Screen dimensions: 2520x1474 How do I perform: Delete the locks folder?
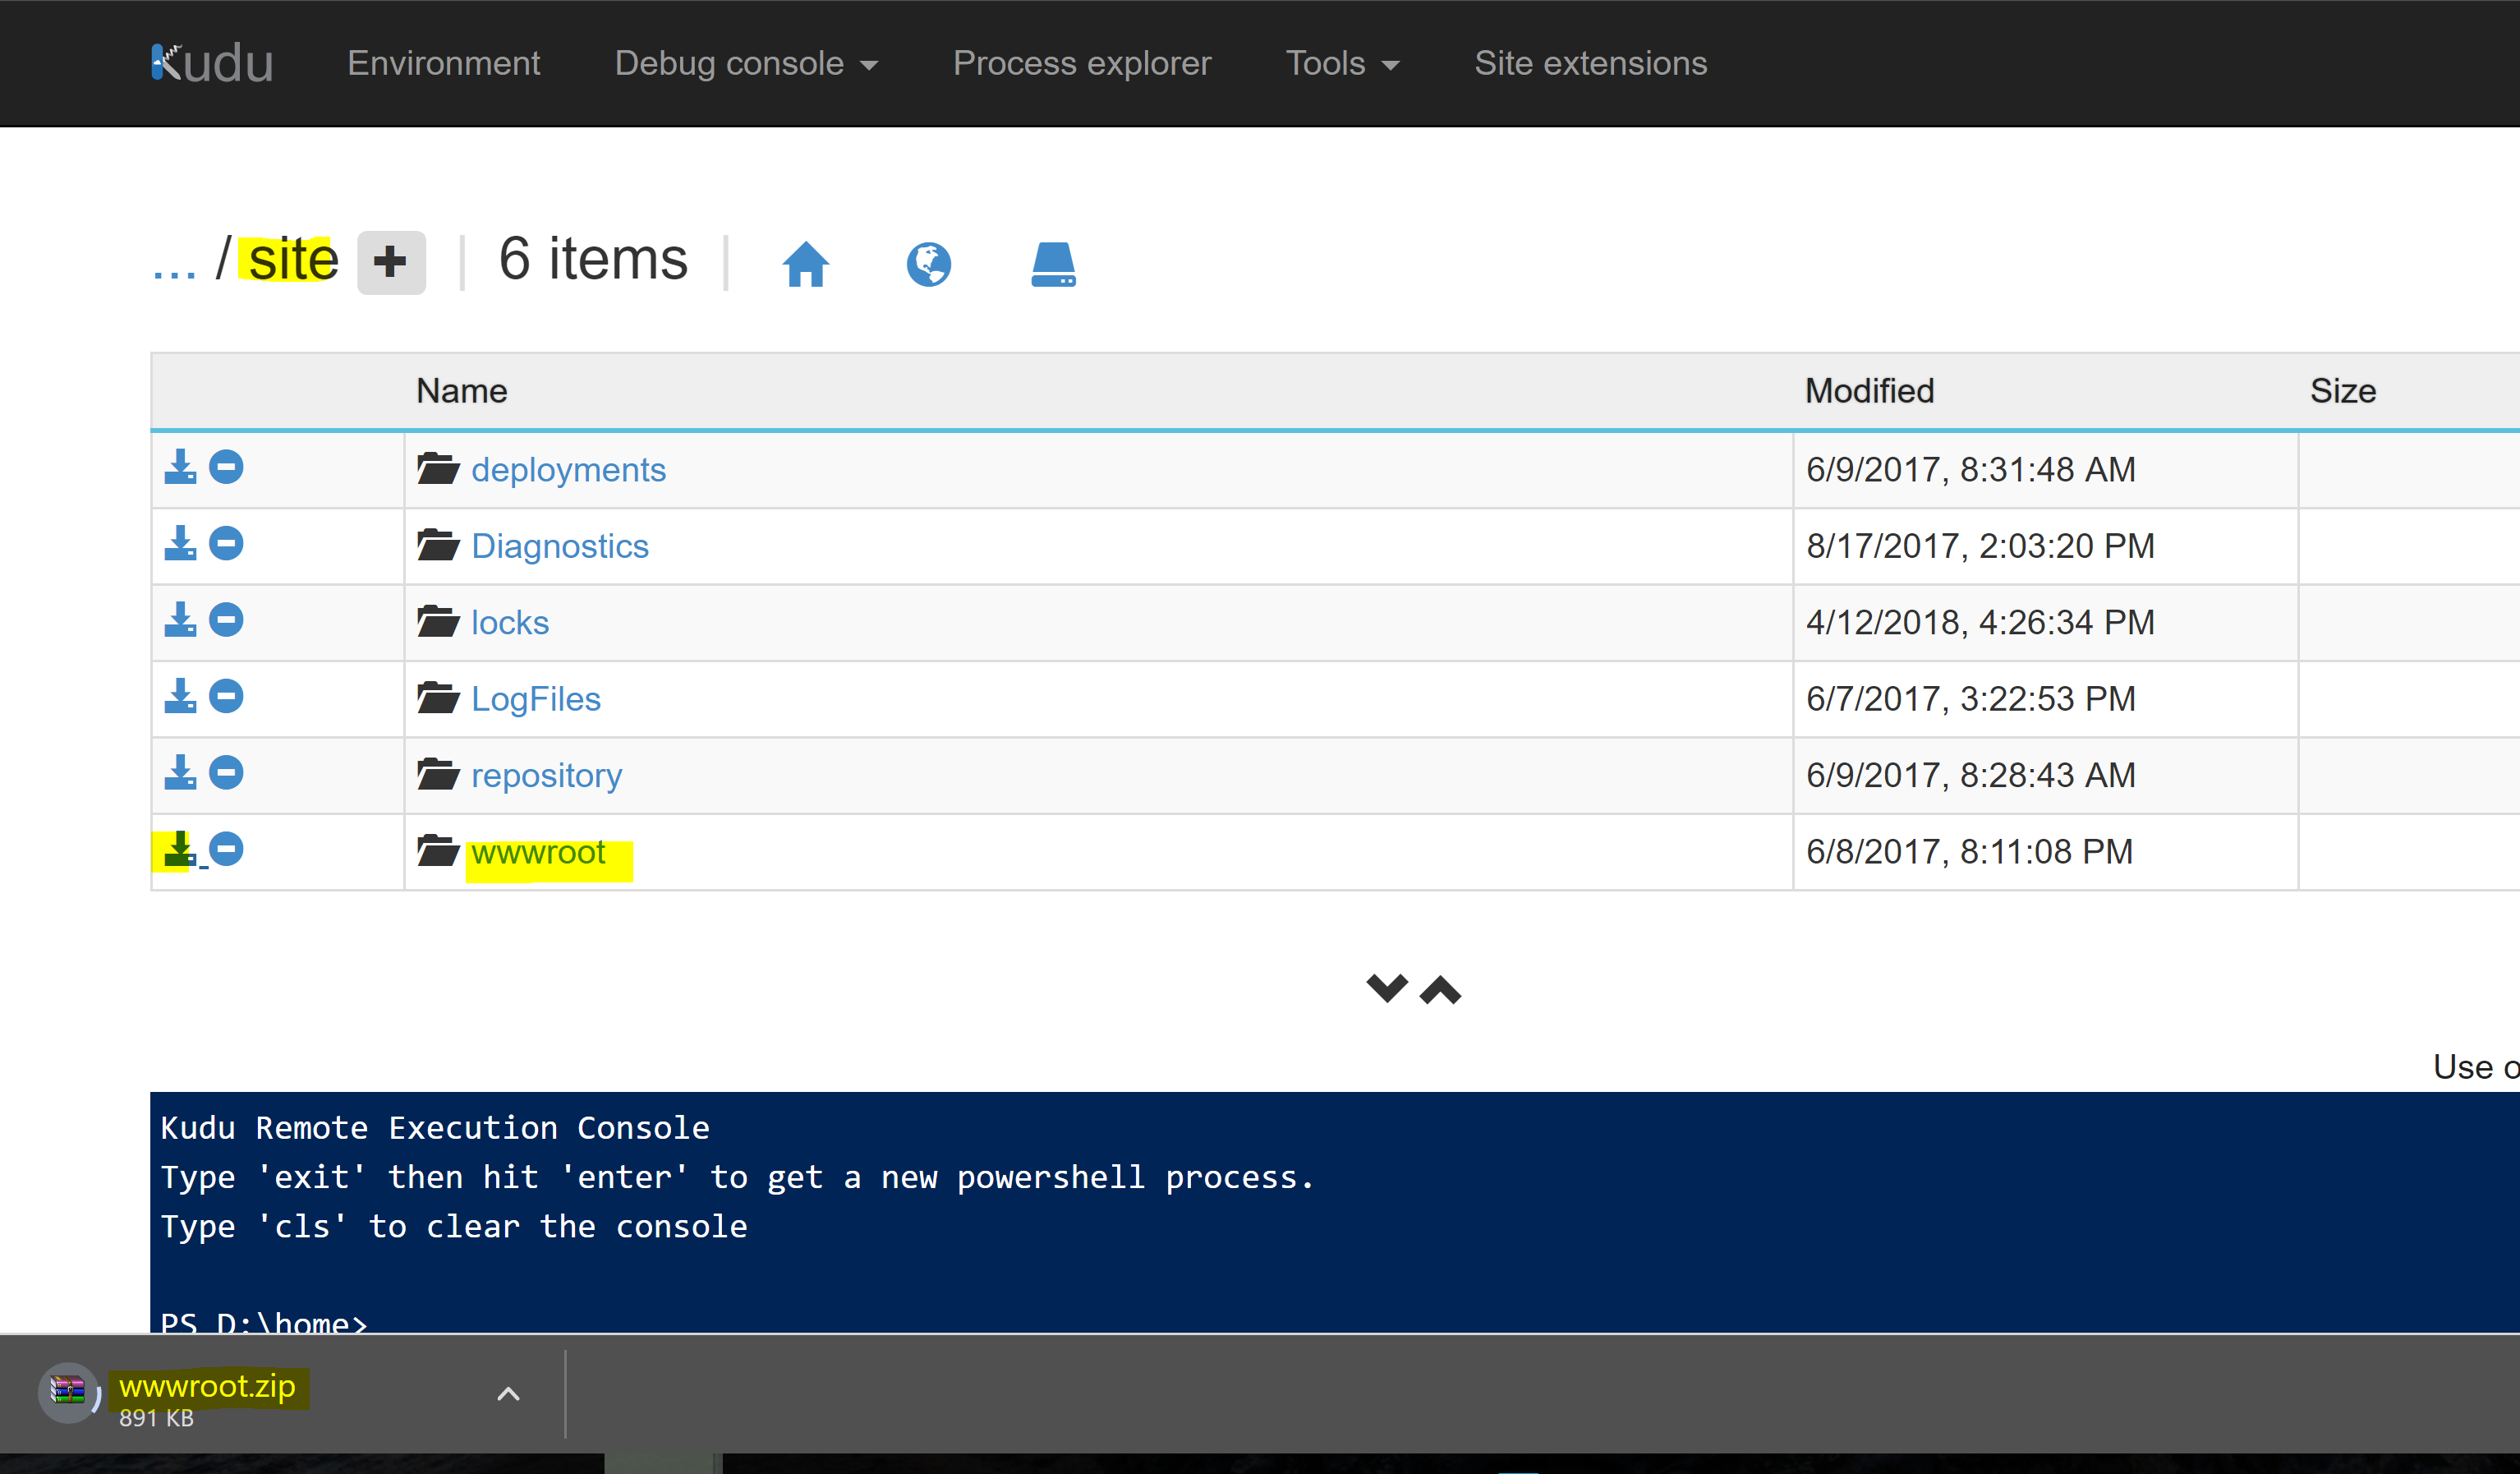(x=226, y=620)
